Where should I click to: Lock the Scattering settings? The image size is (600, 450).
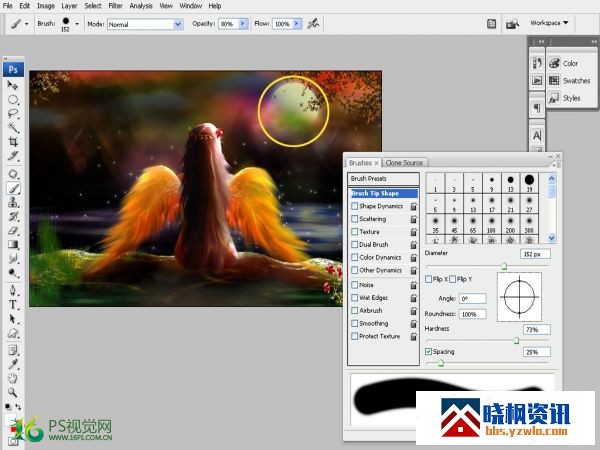click(414, 219)
